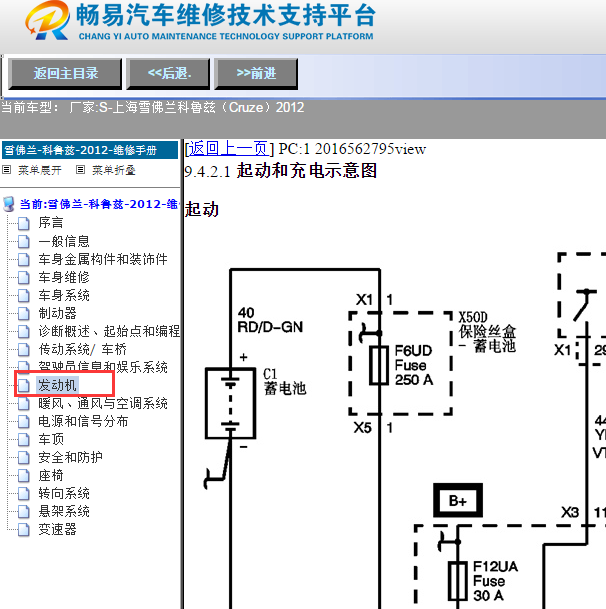
Task: Click the X50D 保险丝盒 label
Action: click(x=487, y=332)
